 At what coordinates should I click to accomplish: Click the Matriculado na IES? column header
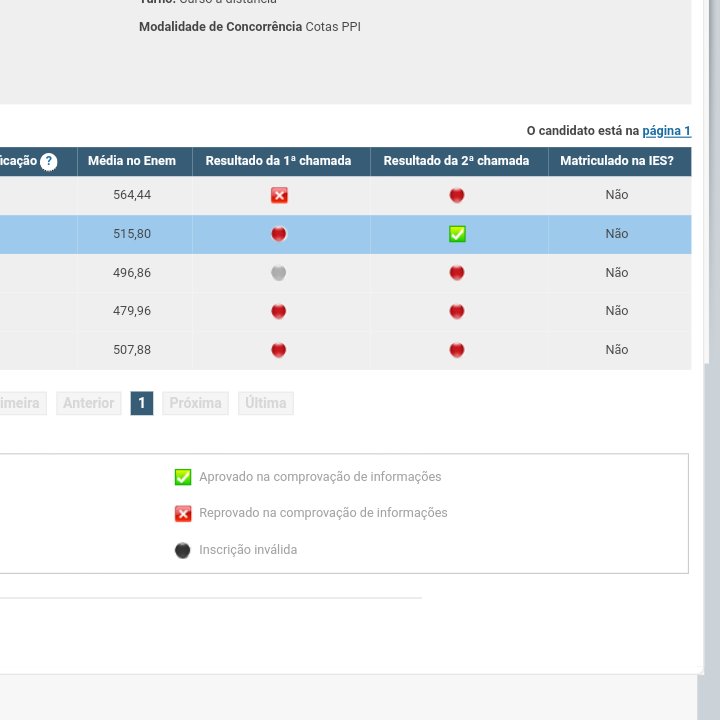point(620,162)
